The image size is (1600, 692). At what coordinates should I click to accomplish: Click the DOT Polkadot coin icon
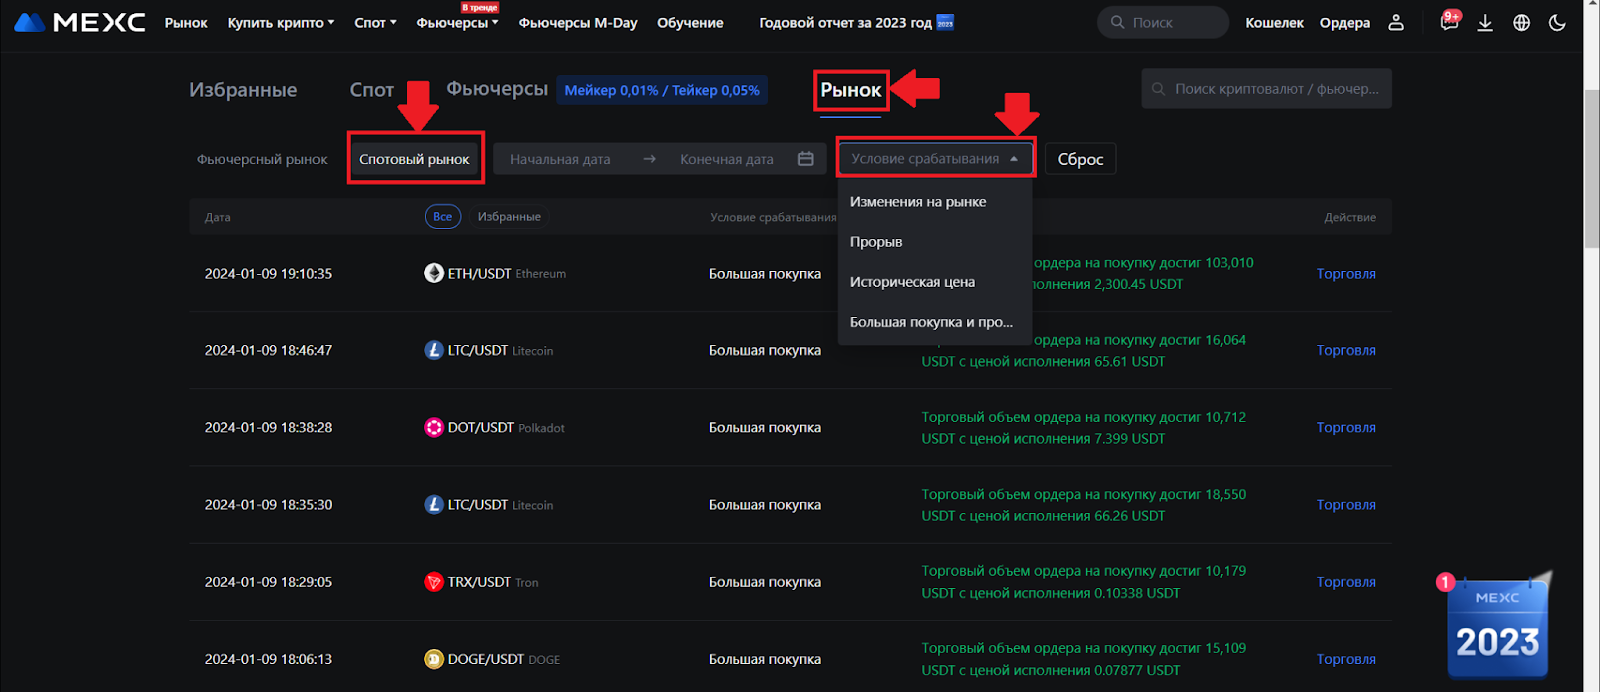(x=434, y=427)
